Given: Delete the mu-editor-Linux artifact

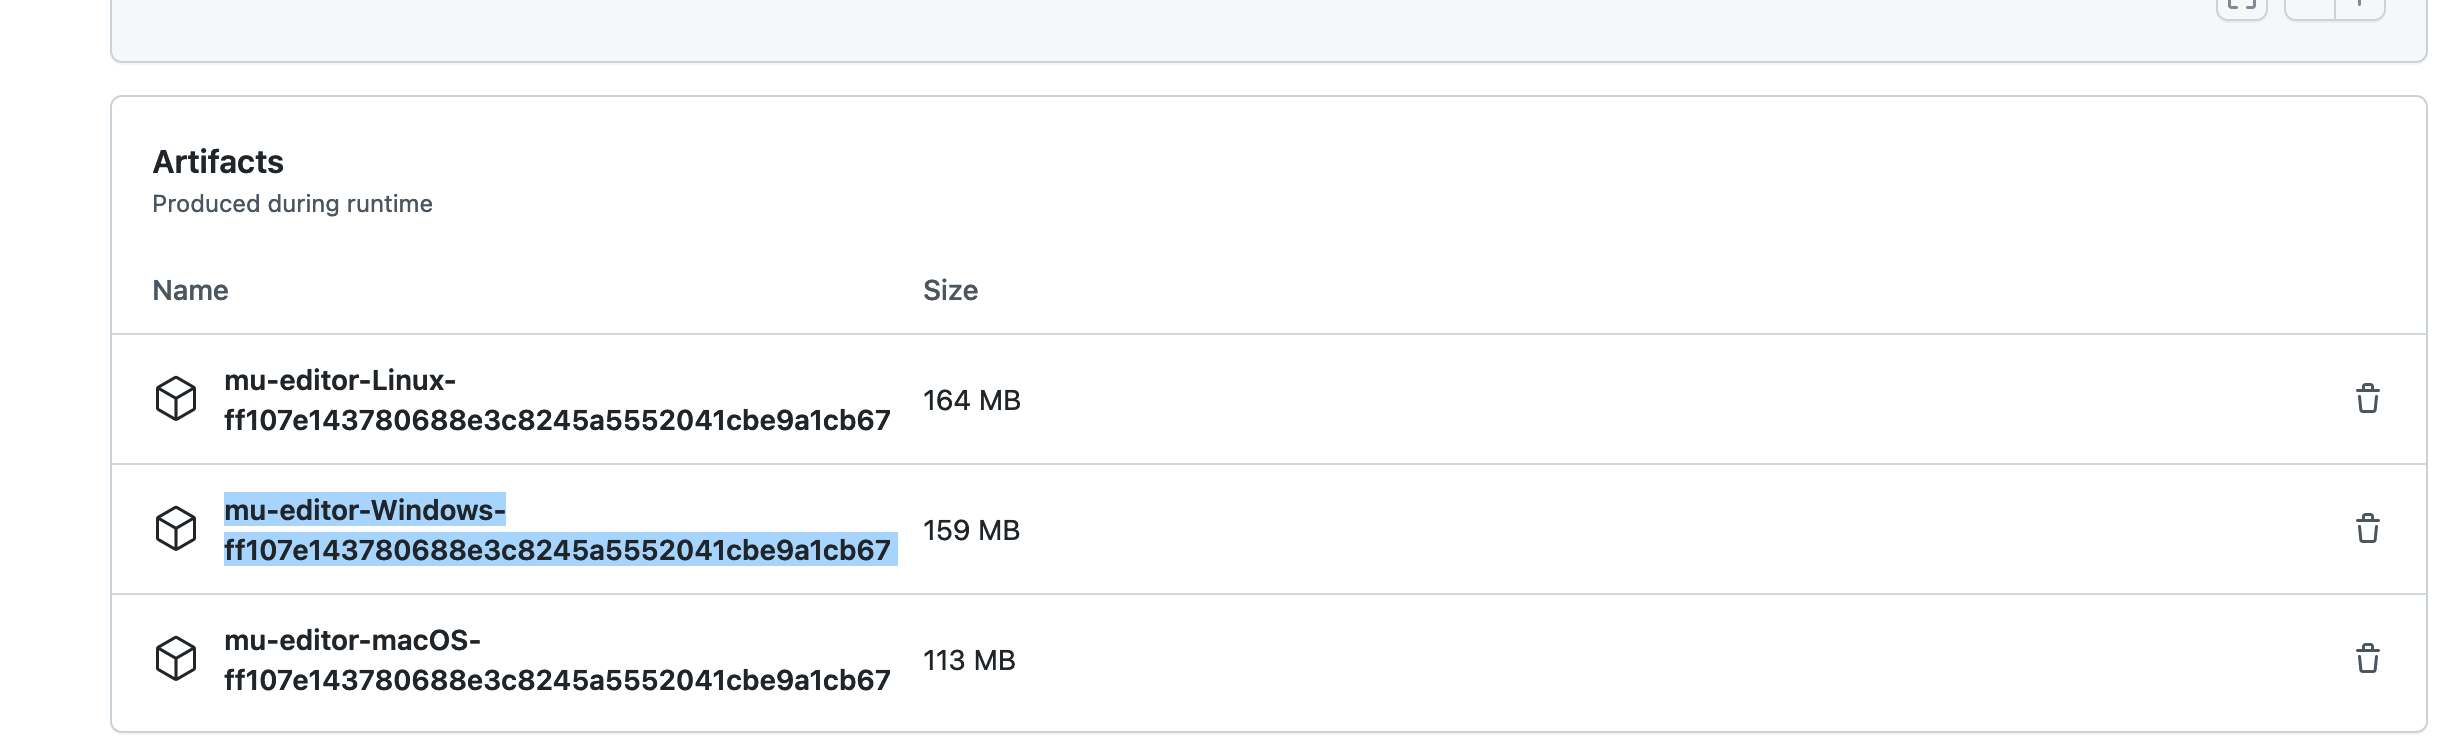Looking at the screenshot, I should pyautogui.click(x=2369, y=399).
